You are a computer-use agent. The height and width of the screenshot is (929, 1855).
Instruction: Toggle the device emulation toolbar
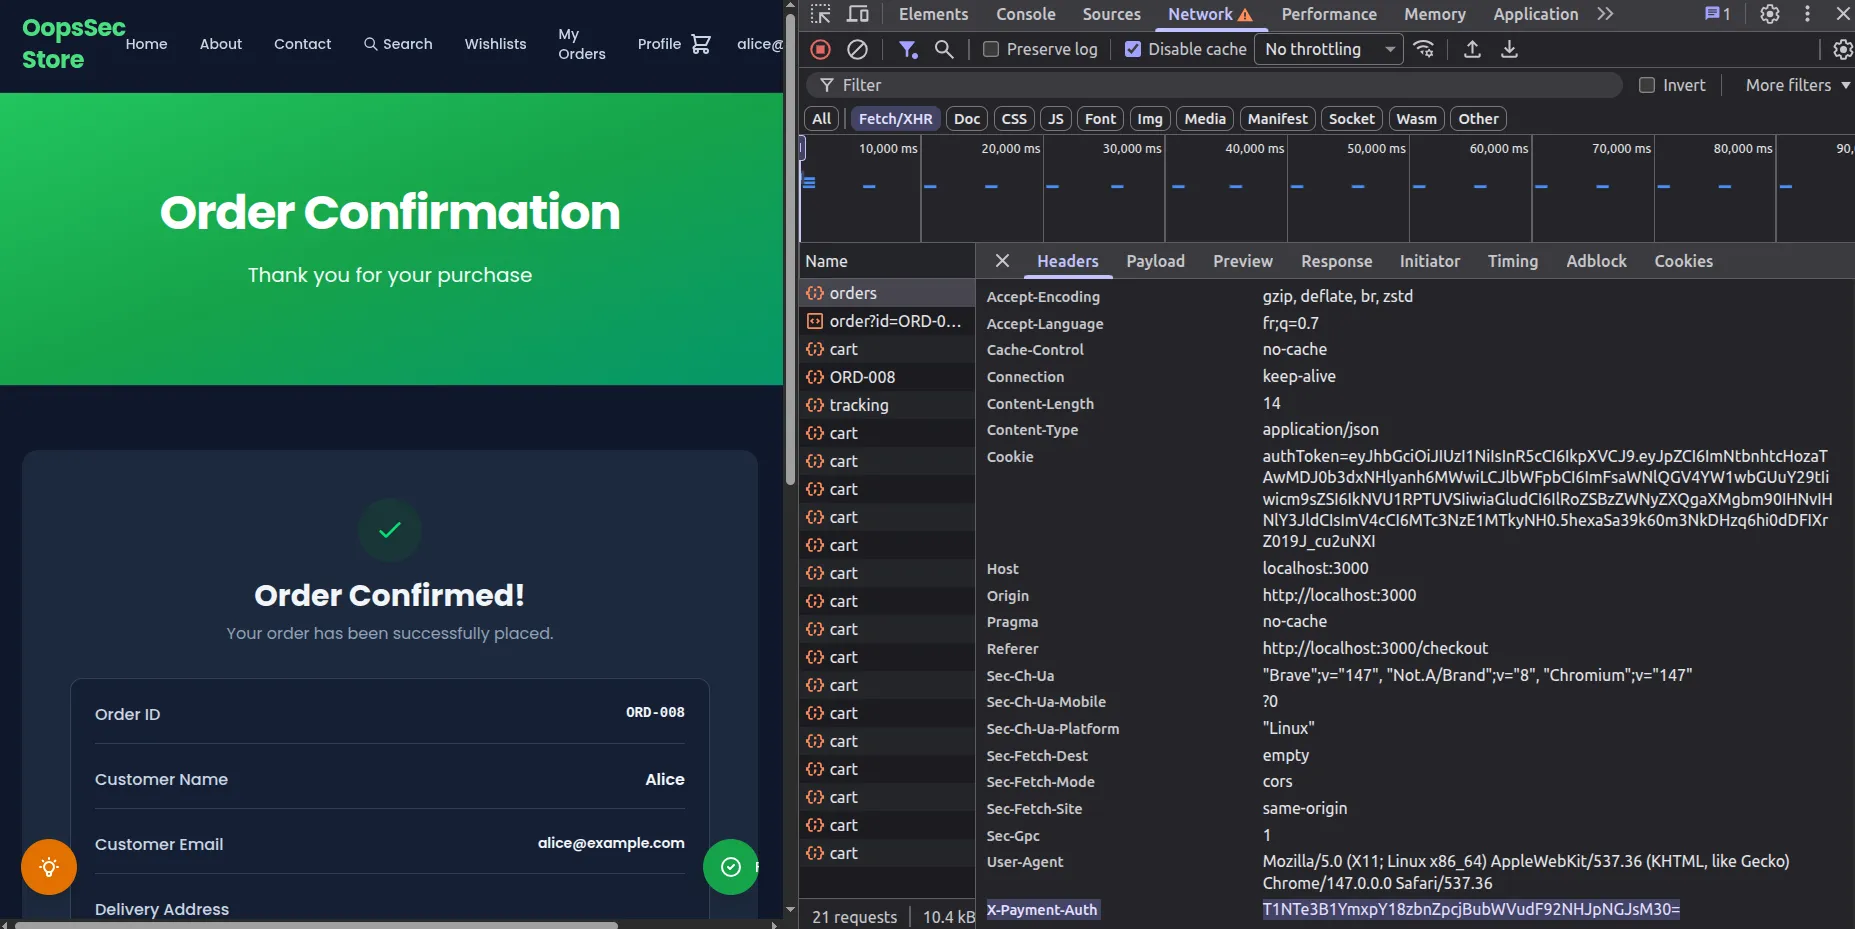pyautogui.click(x=860, y=14)
